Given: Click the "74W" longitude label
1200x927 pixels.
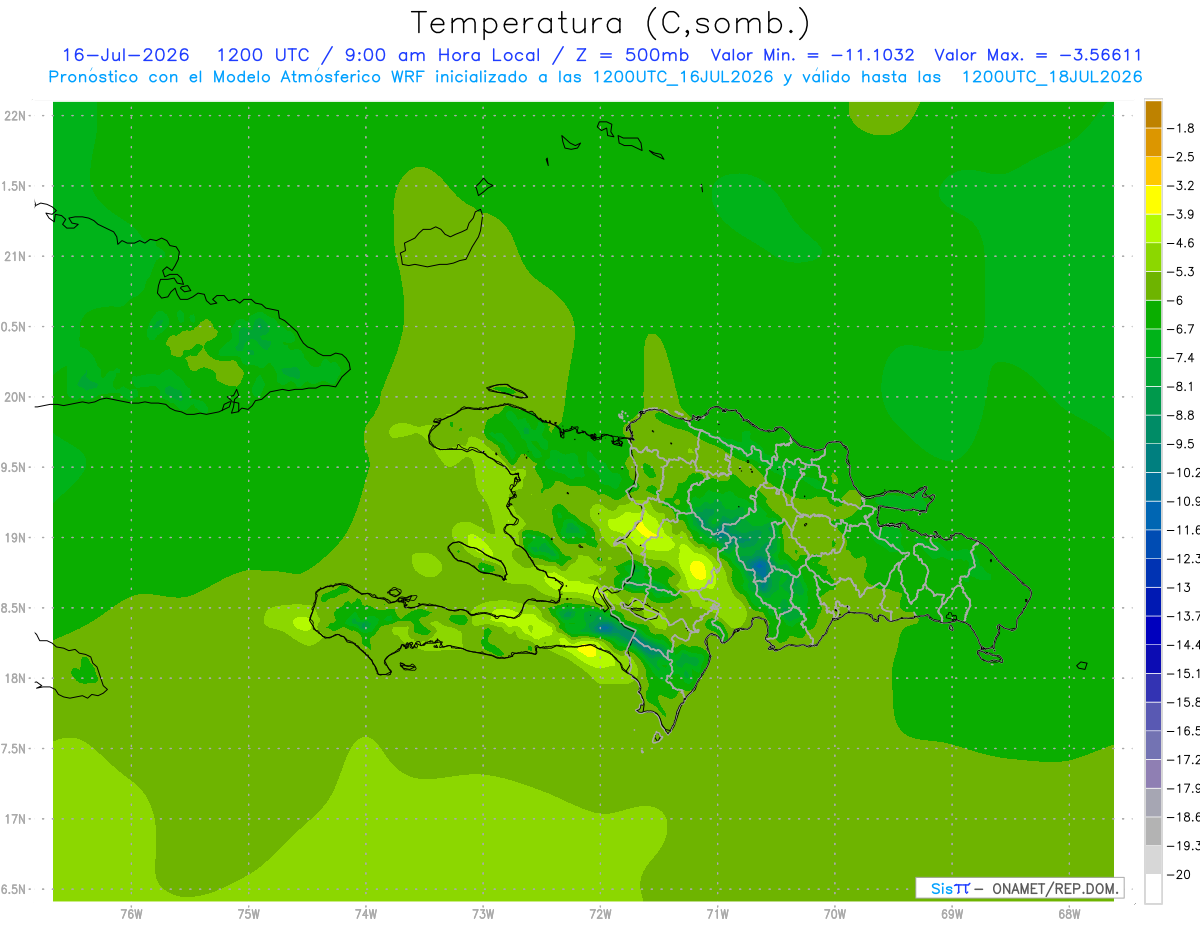Looking at the screenshot, I should tap(365, 913).
